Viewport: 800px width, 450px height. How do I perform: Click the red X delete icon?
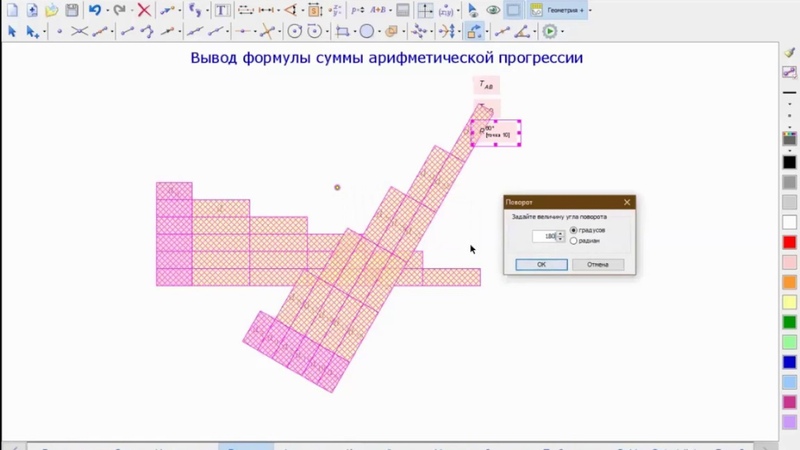coord(144,10)
